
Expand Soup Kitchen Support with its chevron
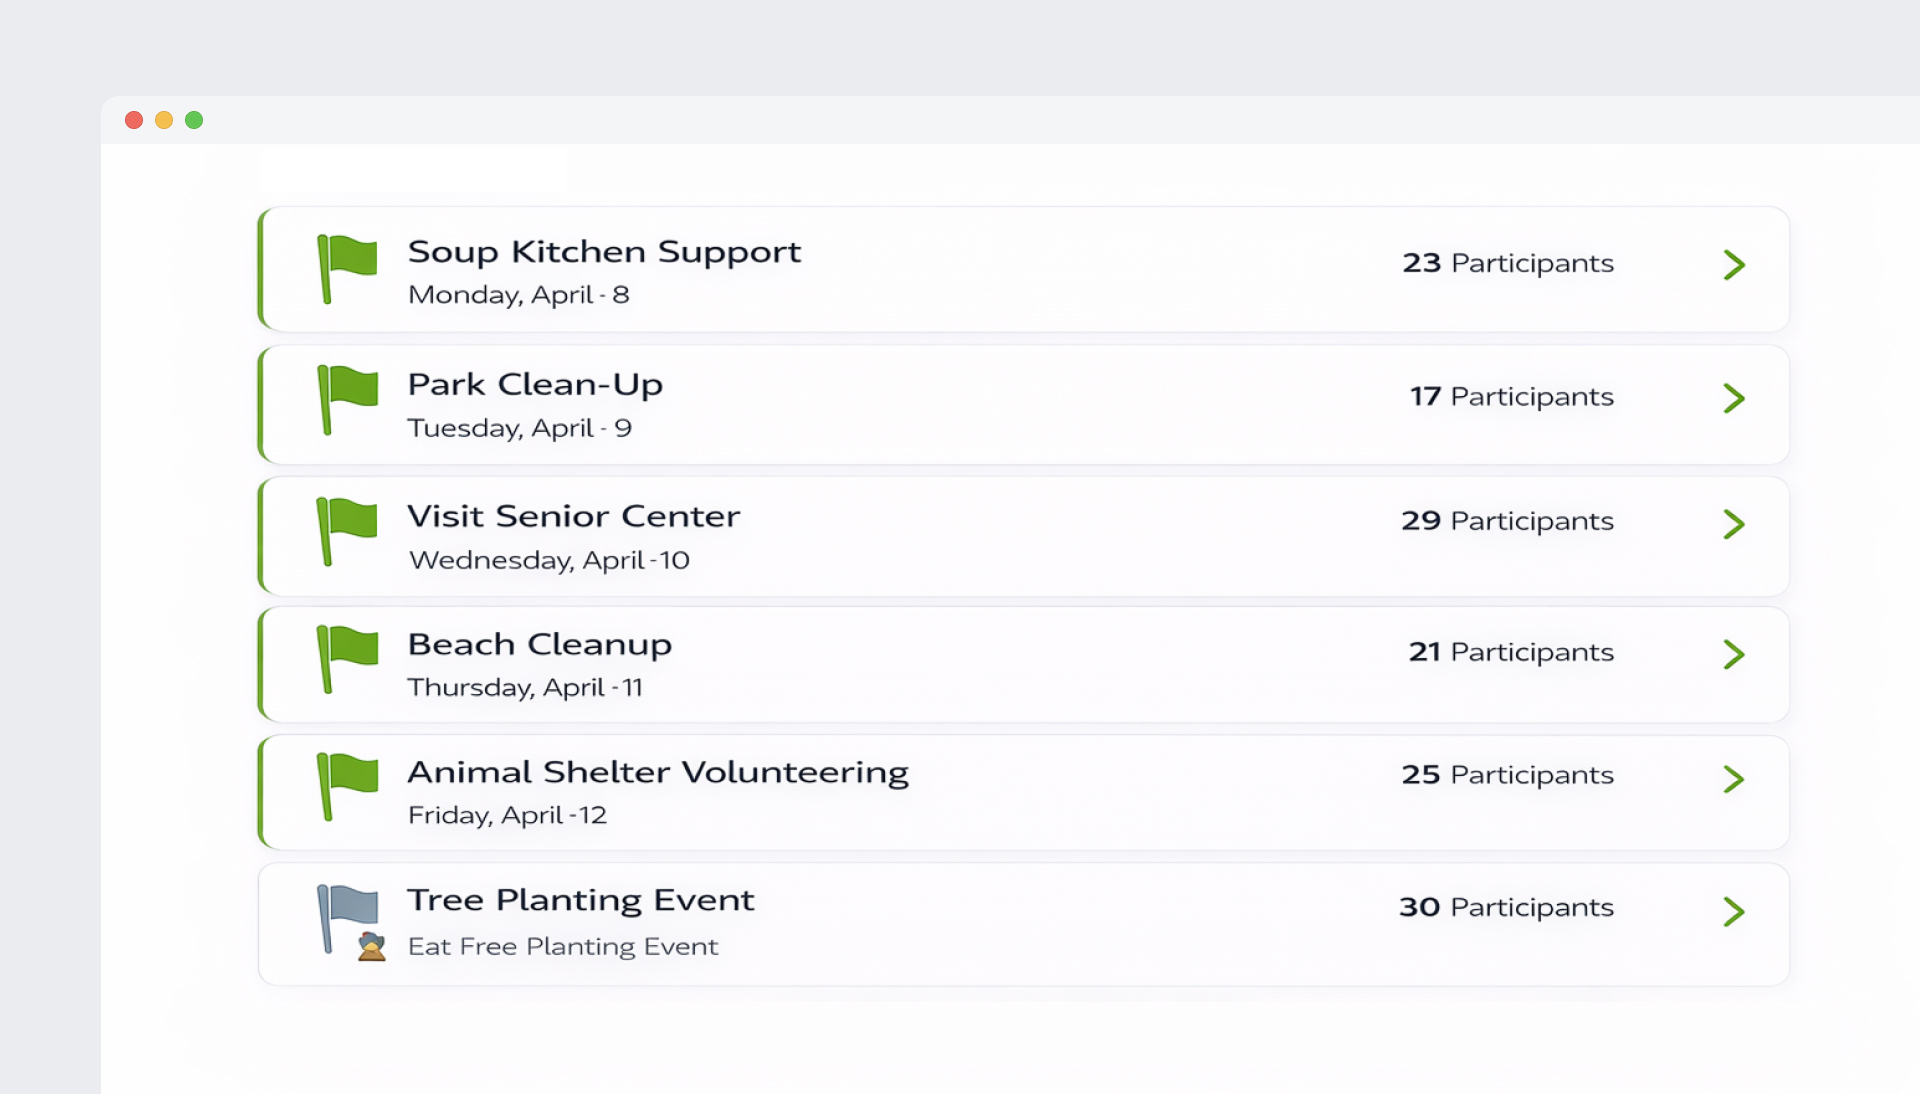(x=1734, y=265)
